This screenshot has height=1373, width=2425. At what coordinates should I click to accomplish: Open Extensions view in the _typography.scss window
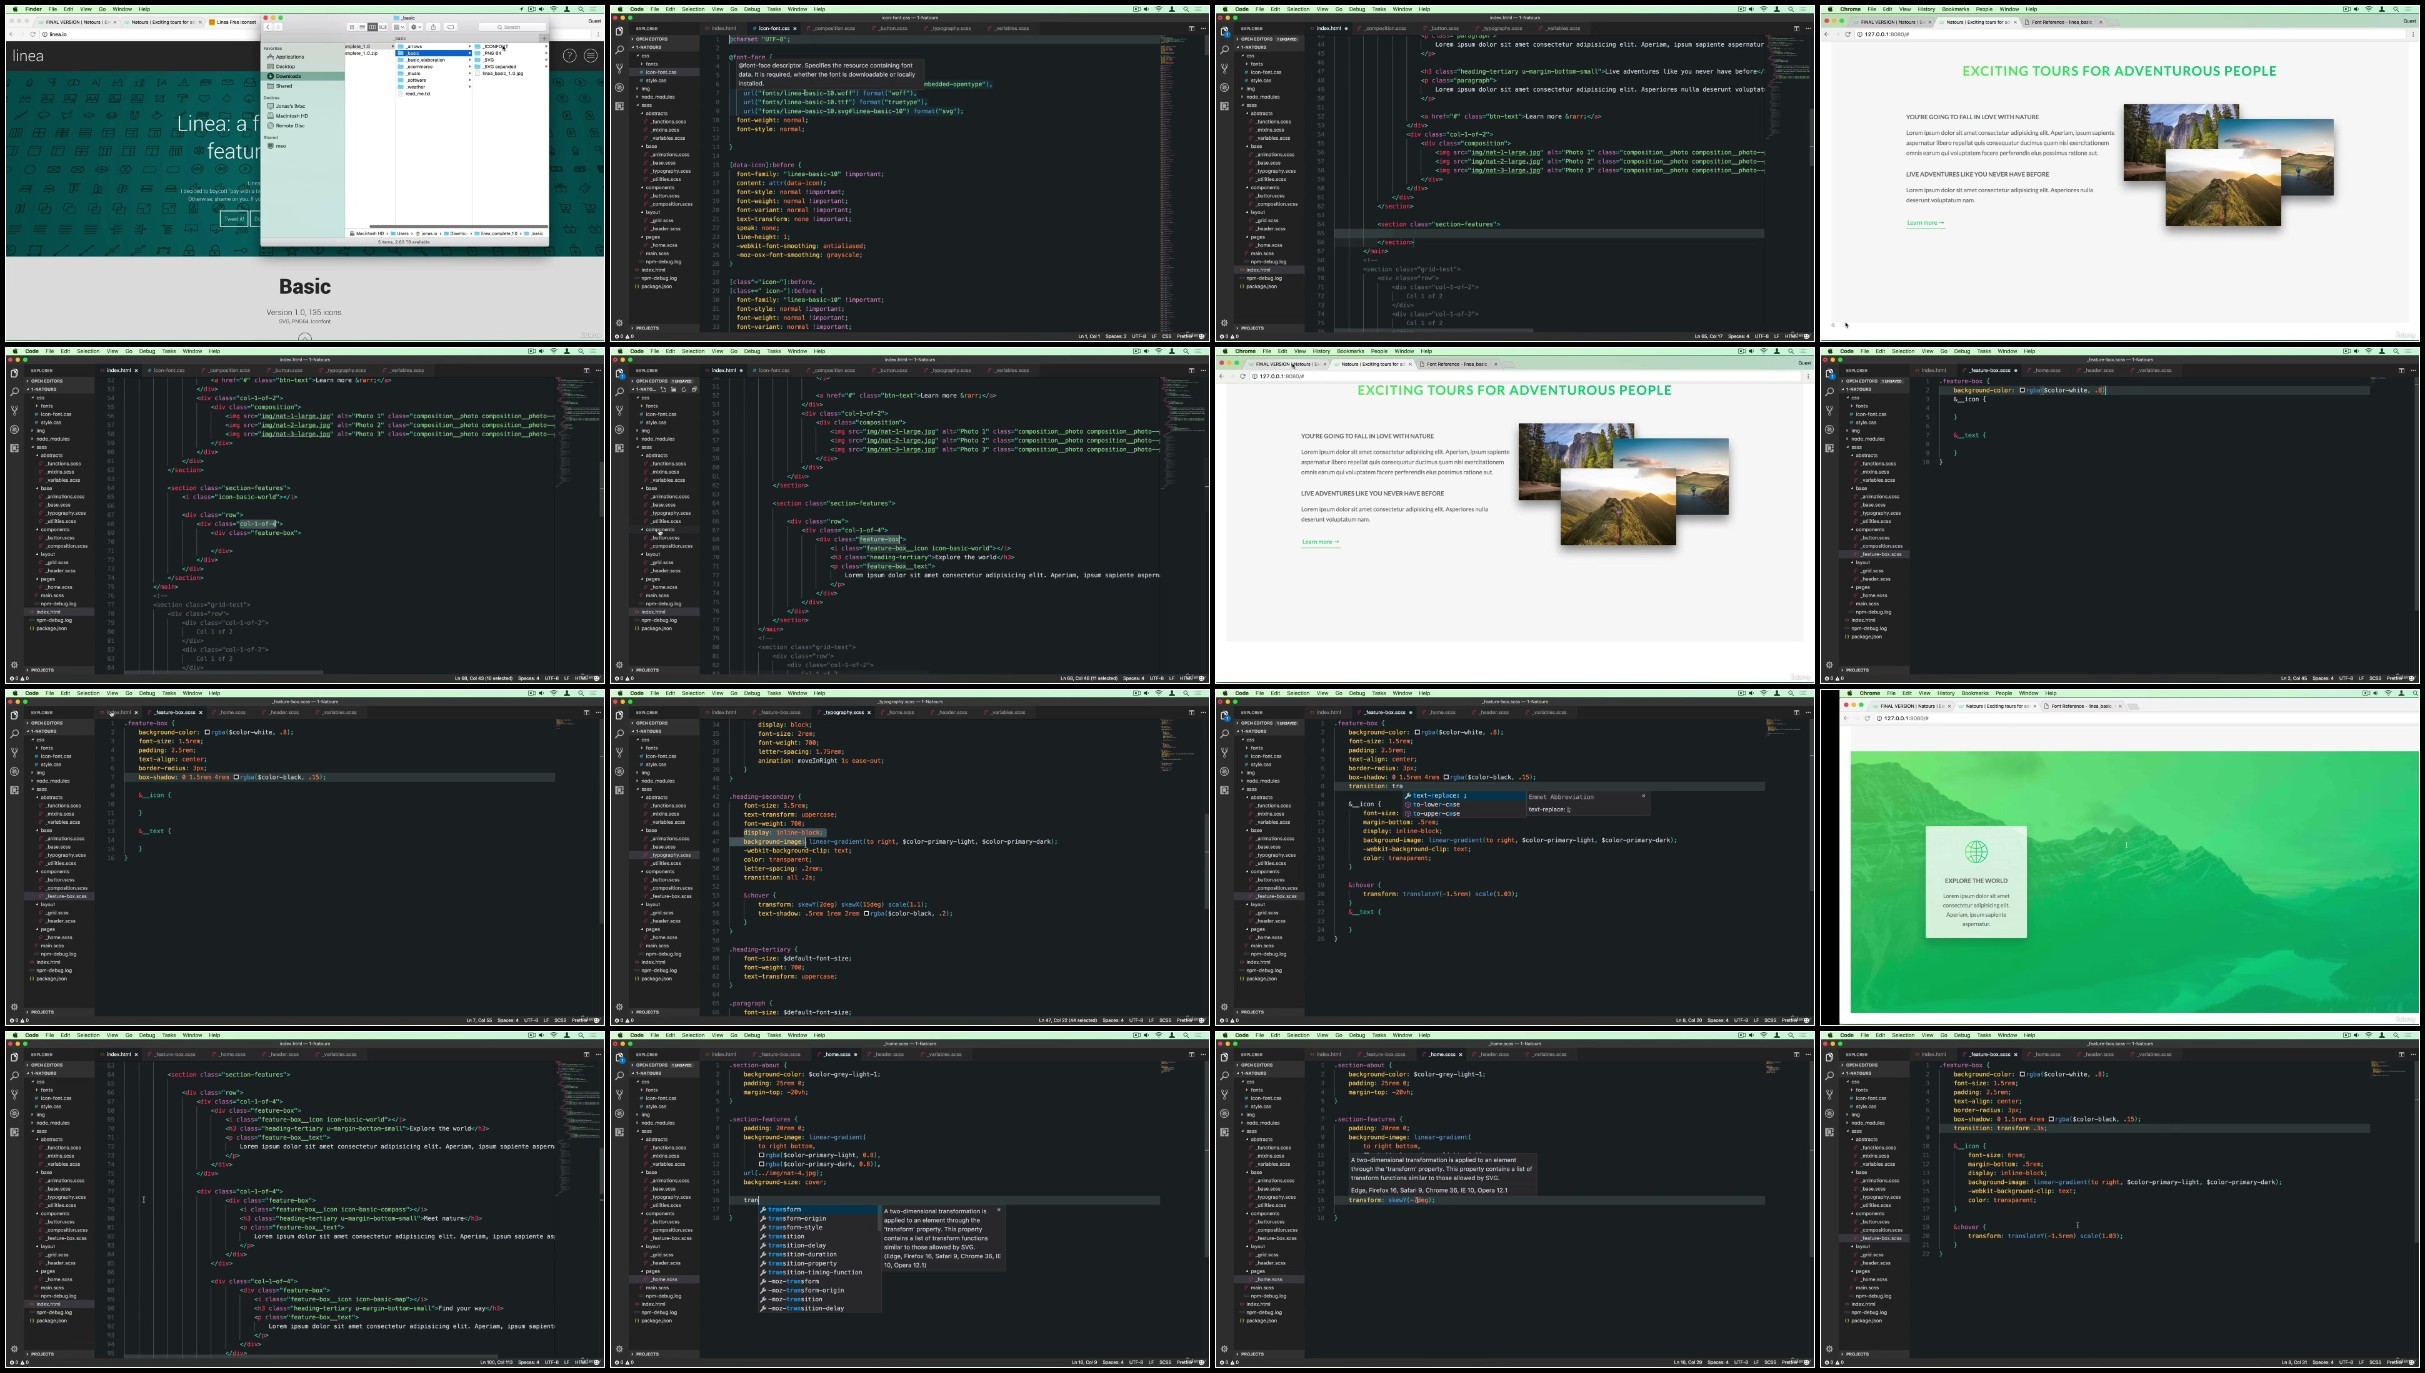(x=619, y=790)
